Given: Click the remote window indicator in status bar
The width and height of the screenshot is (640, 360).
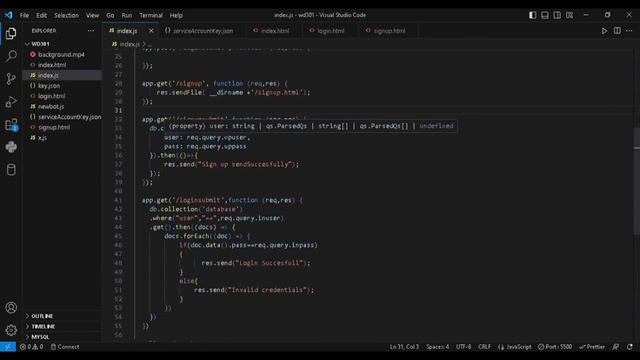Looking at the screenshot, I should click(x=8, y=347).
